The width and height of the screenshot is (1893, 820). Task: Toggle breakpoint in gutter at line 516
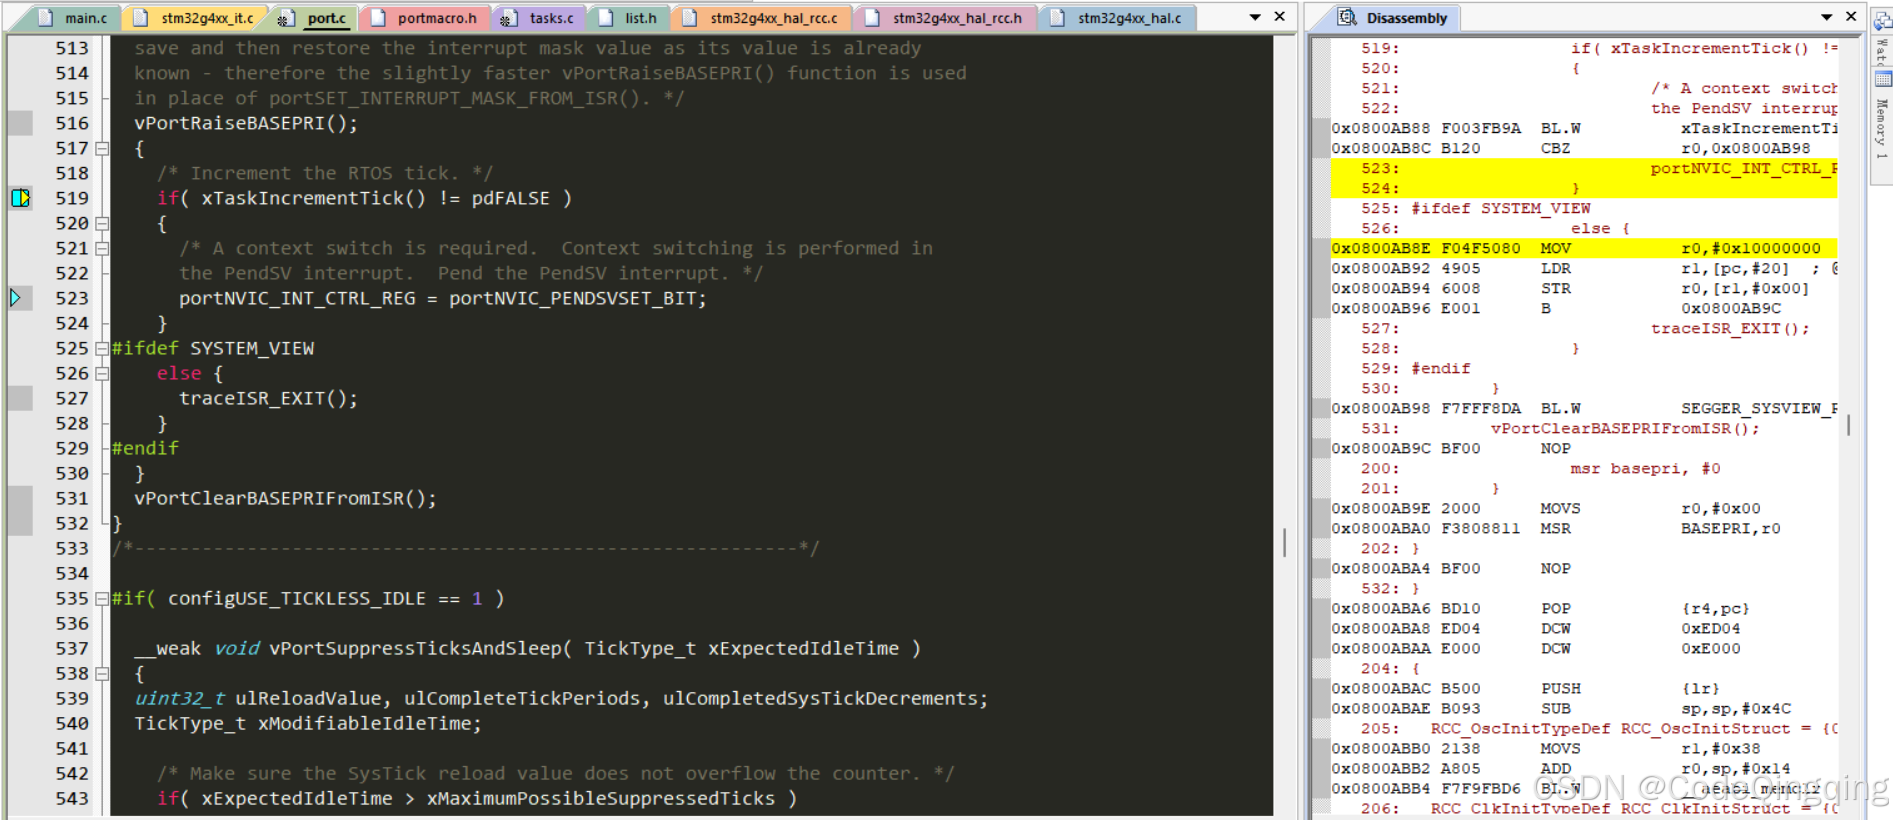(20, 123)
